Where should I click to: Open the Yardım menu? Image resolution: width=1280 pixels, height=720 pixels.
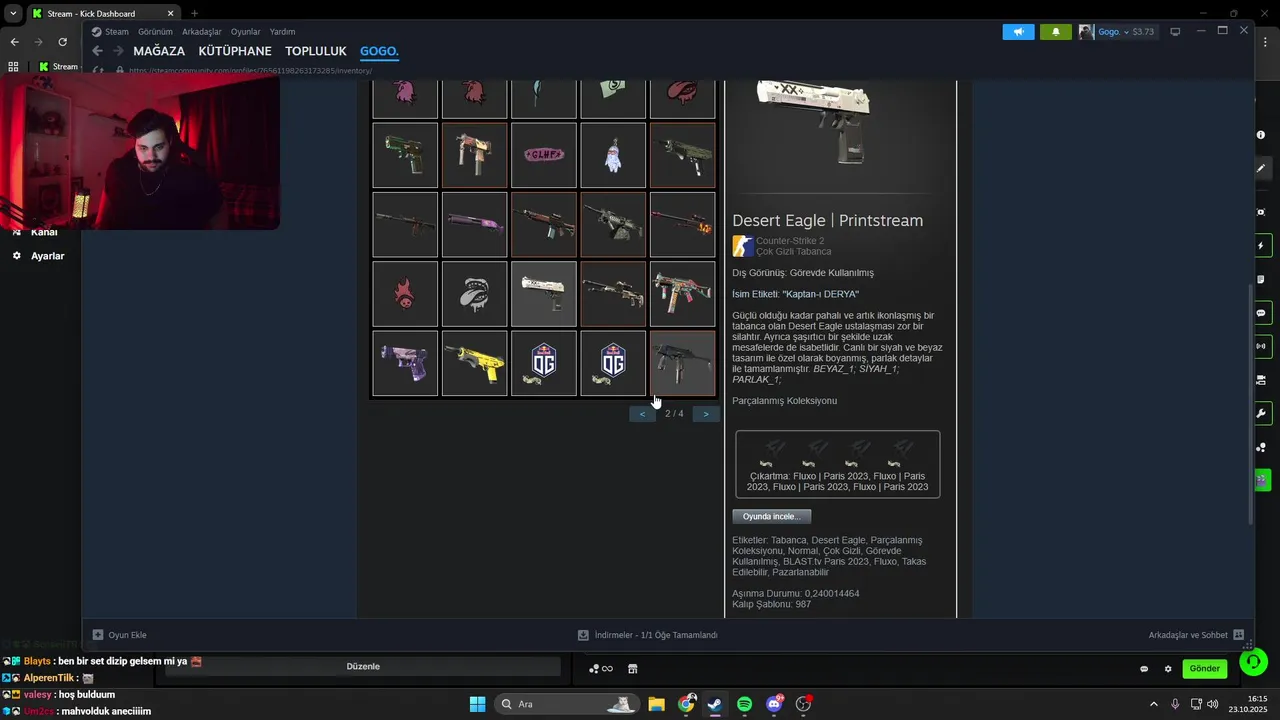pyautogui.click(x=283, y=32)
